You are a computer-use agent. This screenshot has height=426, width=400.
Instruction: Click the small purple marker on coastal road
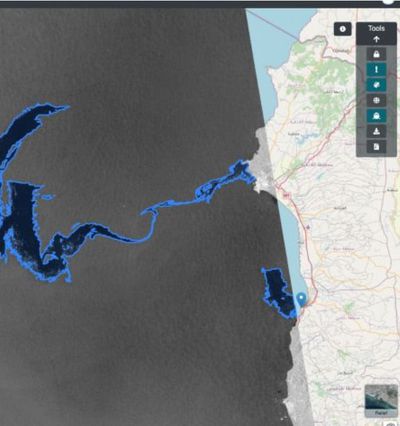pyautogui.click(x=308, y=227)
